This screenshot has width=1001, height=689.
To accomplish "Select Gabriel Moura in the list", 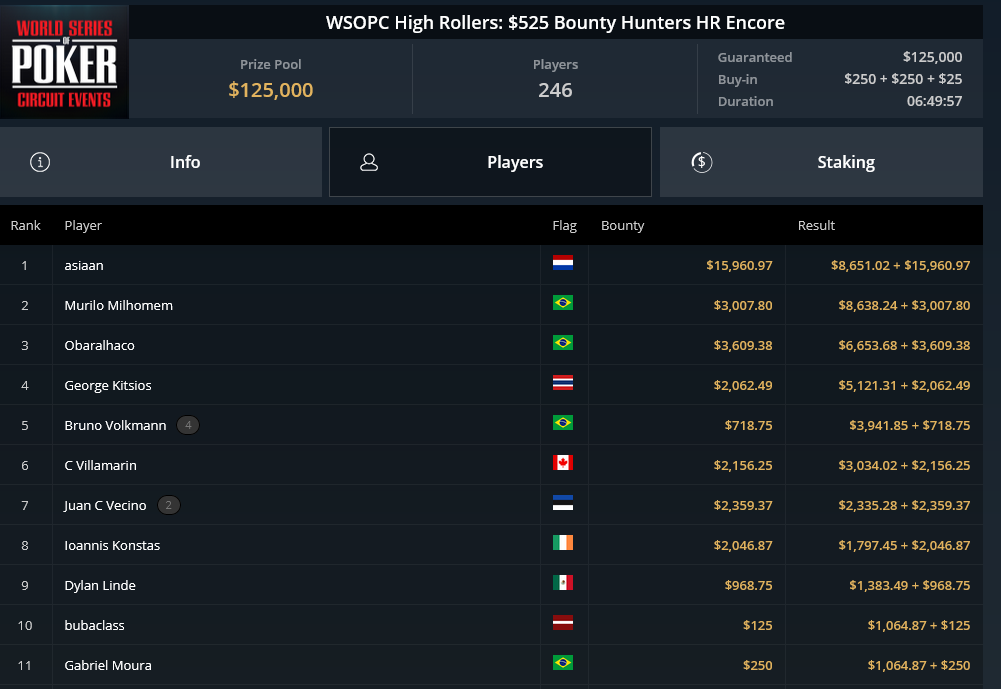I will (x=107, y=665).
